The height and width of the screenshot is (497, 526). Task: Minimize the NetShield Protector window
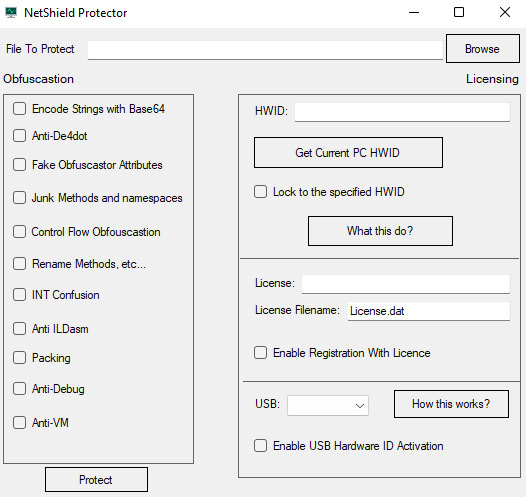click(414, 13)
